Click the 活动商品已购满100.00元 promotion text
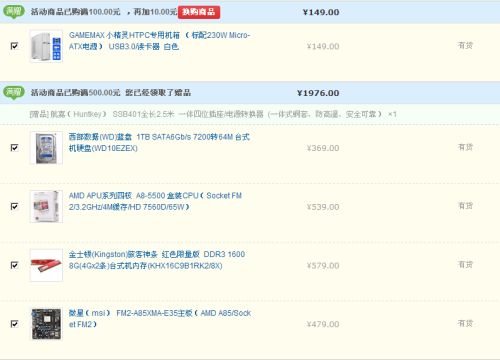500x360 pixels. (x=75, y=12)
